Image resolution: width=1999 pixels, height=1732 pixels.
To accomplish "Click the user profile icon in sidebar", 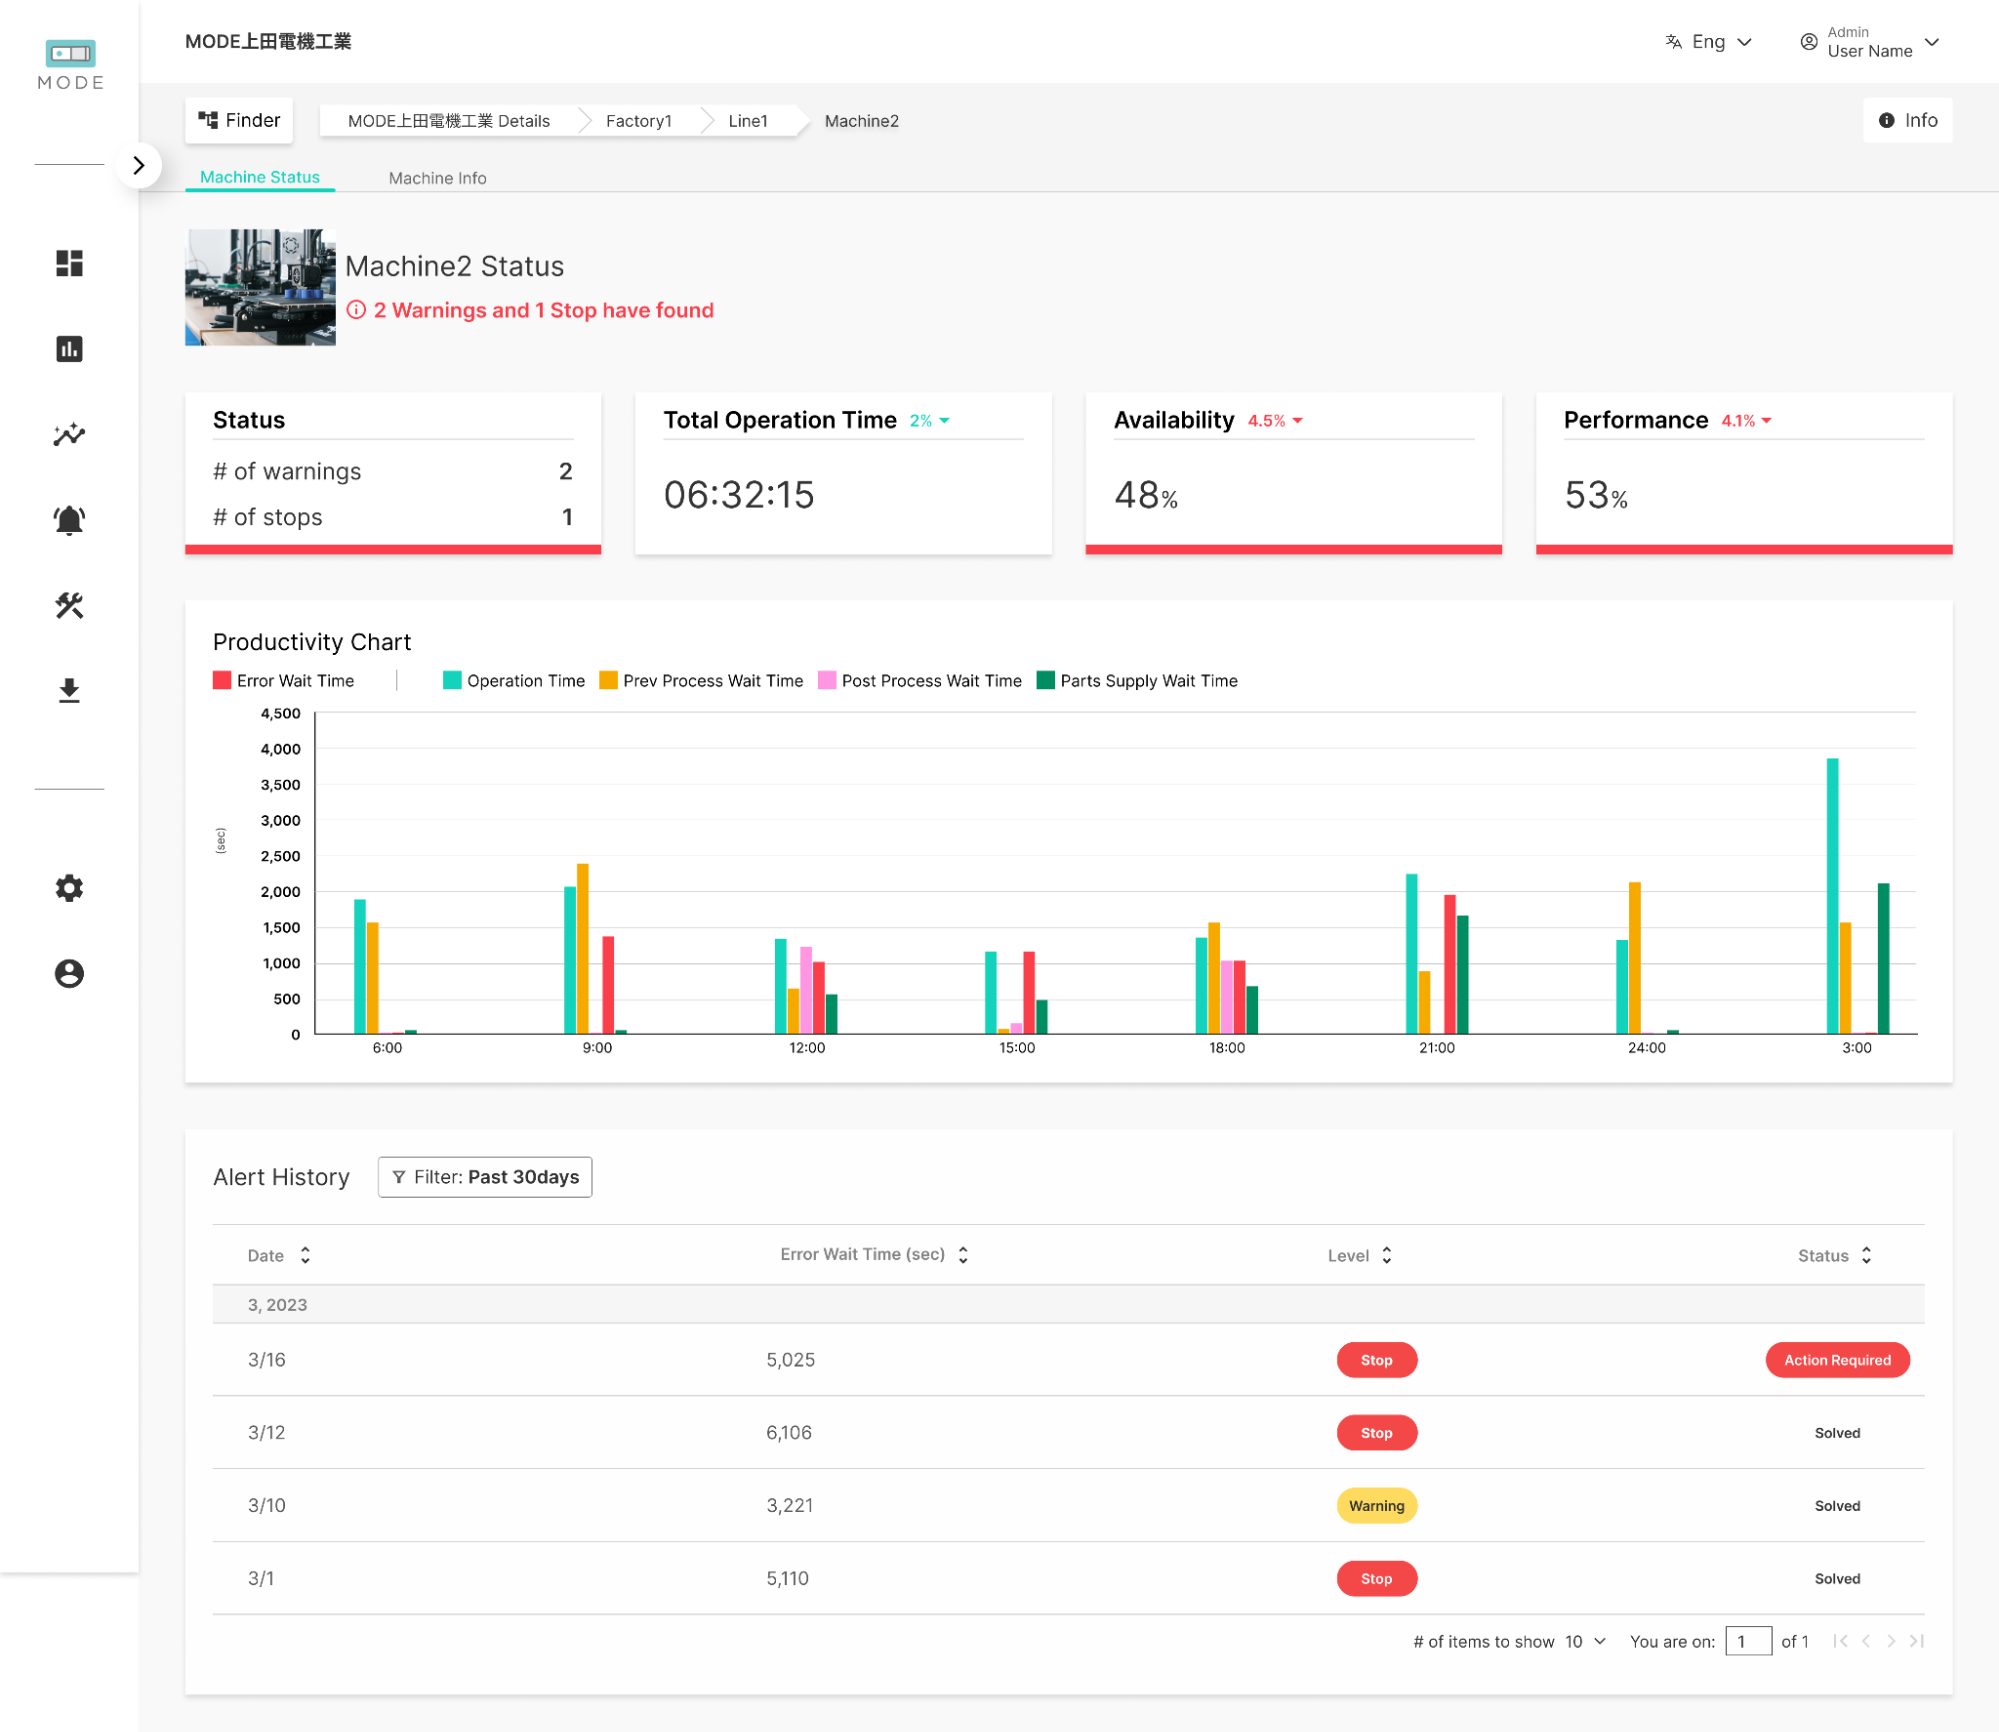I will point(69,973).
